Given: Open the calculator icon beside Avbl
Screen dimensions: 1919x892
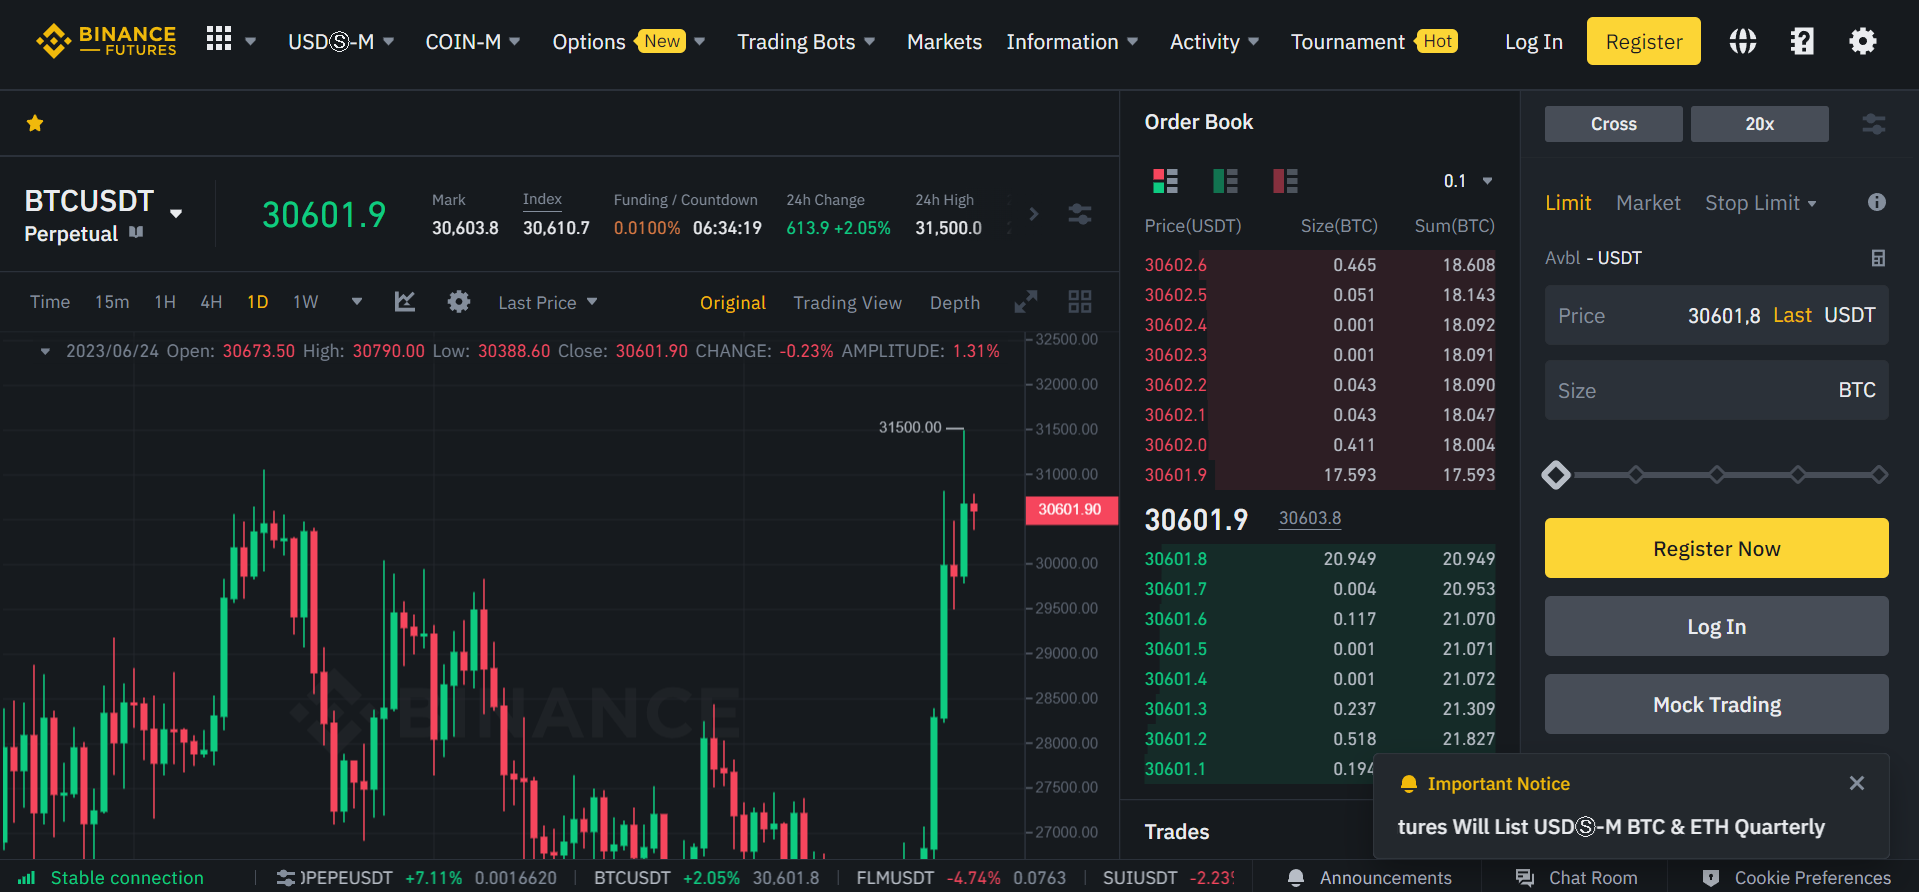Looking at the screenshot, I should [x=1878, y=258].
